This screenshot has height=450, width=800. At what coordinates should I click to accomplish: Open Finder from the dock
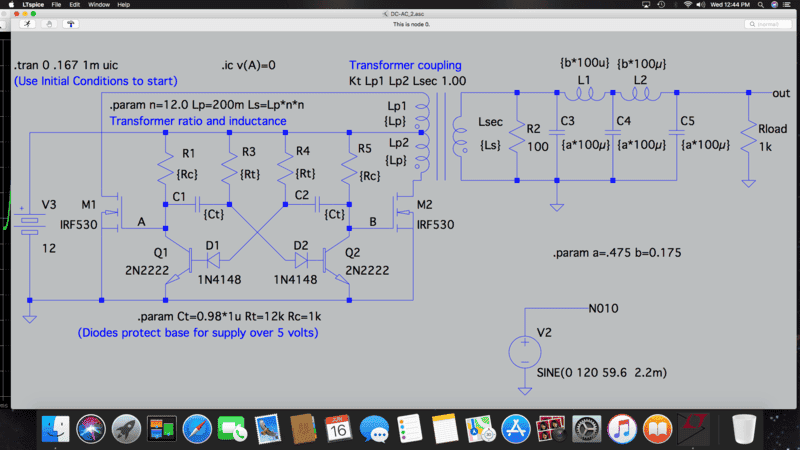point(56,430)
